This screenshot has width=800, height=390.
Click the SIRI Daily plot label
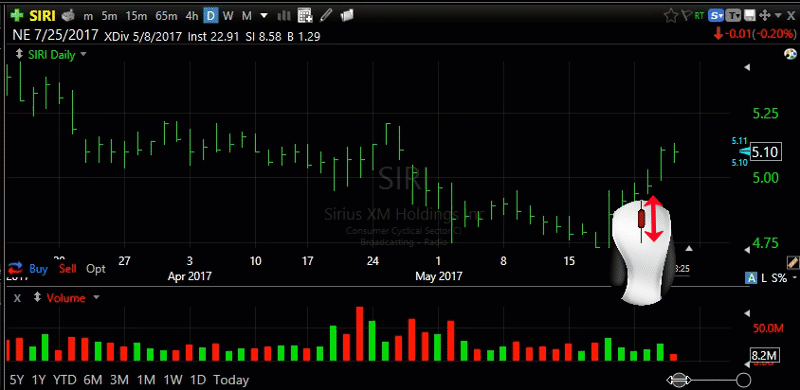(52, 55)
